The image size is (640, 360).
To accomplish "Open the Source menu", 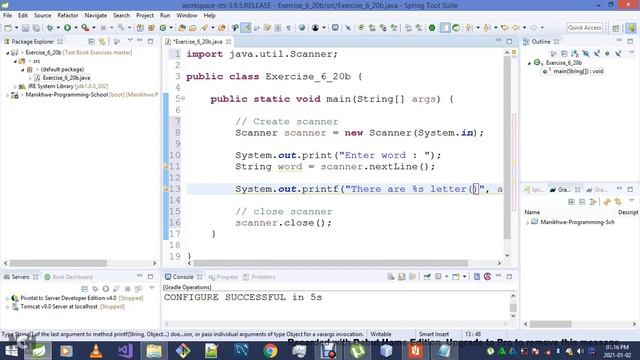I will (42, 15).
